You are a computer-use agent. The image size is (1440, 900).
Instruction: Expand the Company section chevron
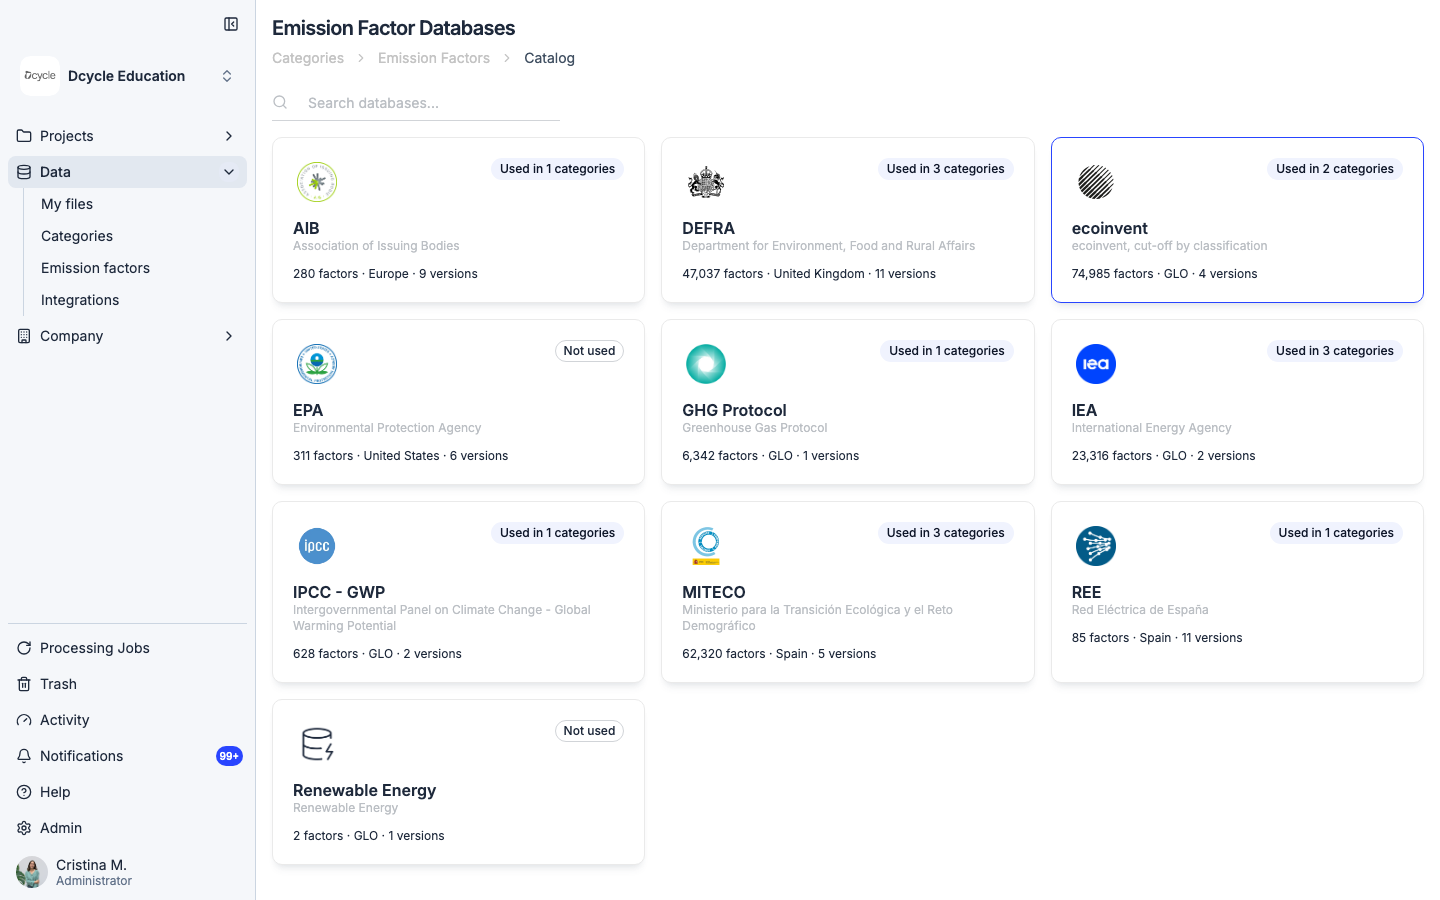pos(229,336)
